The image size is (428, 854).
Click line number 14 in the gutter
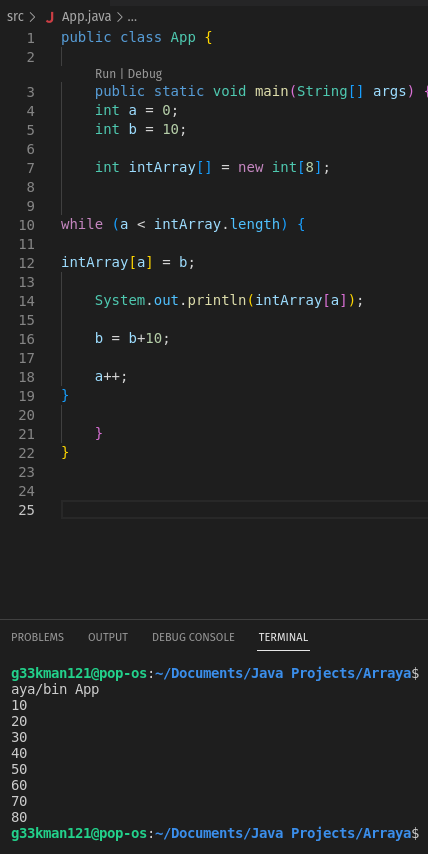pyautogui.click(x=26, y=301)
